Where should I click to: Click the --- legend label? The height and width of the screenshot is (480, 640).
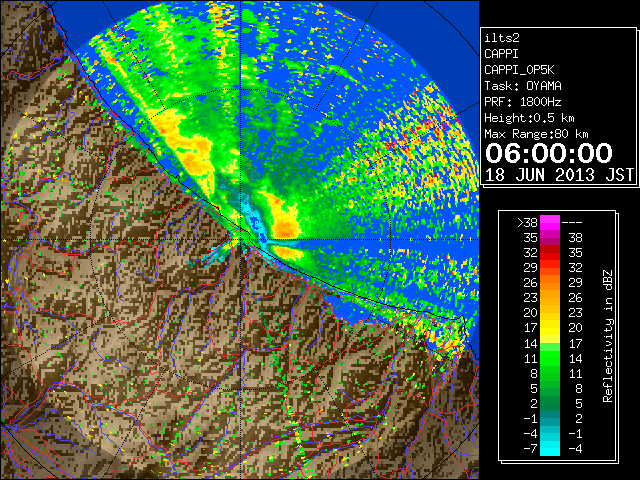[x=572, y=223]
